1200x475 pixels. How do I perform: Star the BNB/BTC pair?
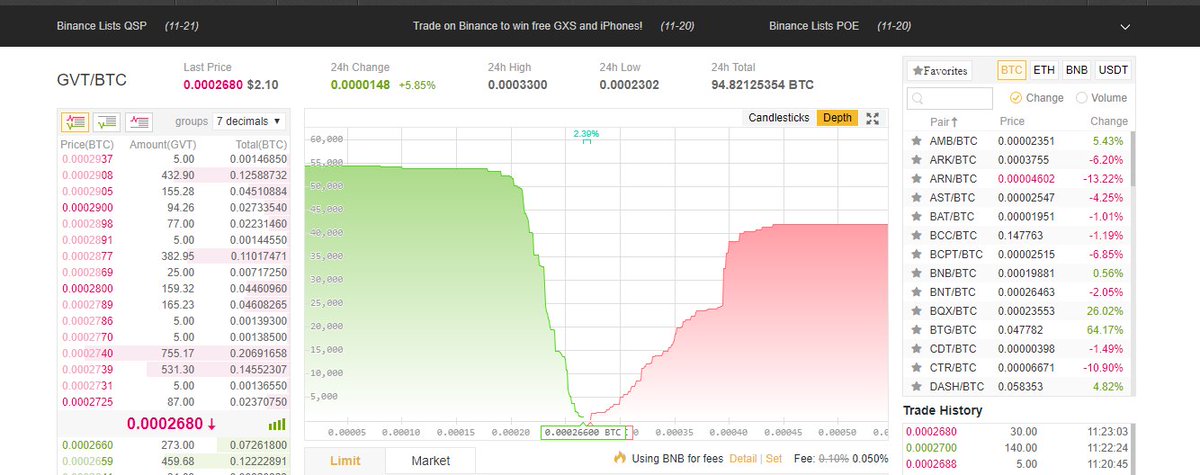(916, 273)
